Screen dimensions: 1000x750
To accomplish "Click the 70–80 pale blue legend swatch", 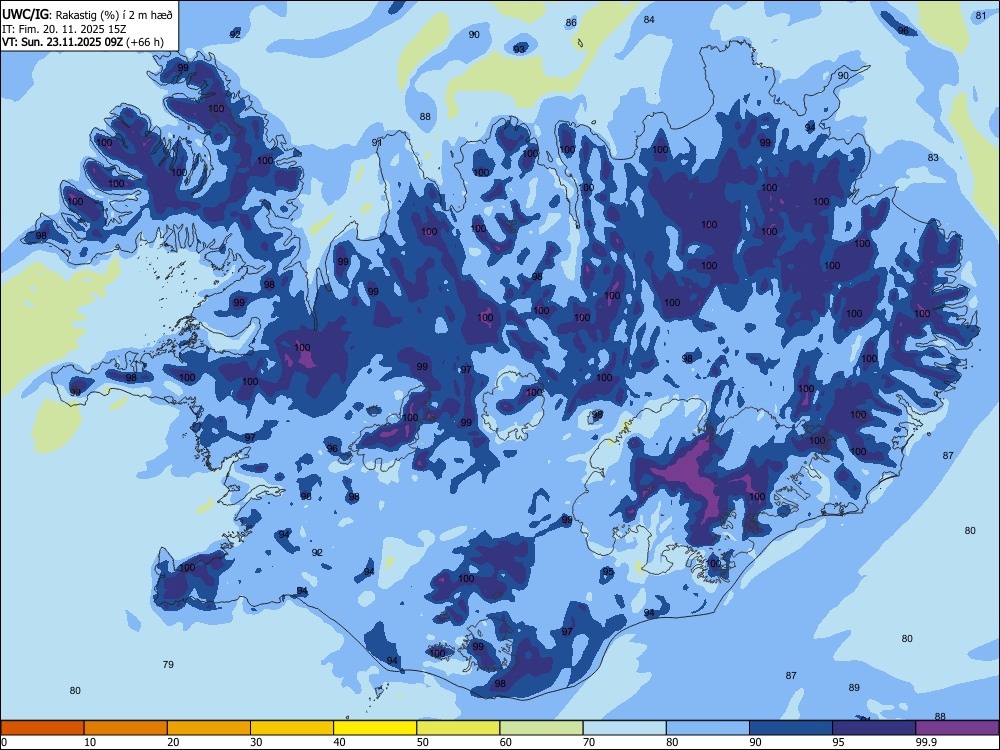I will point(624,728).
